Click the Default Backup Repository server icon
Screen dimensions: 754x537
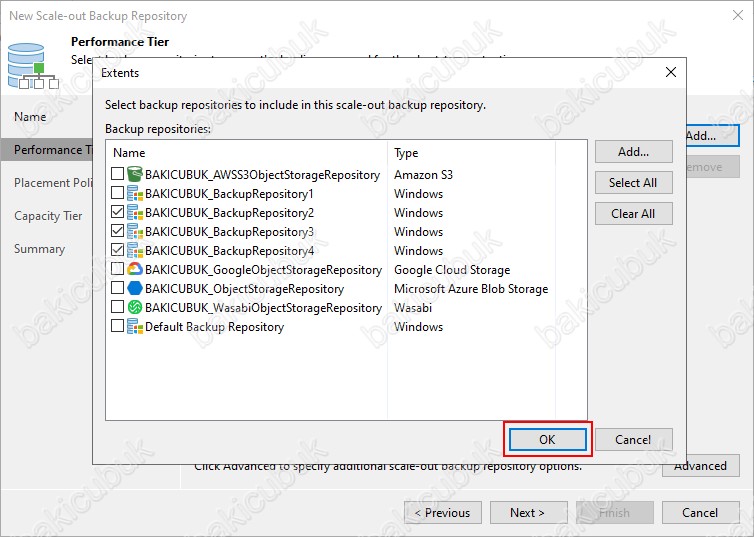[x=135, y=326]
